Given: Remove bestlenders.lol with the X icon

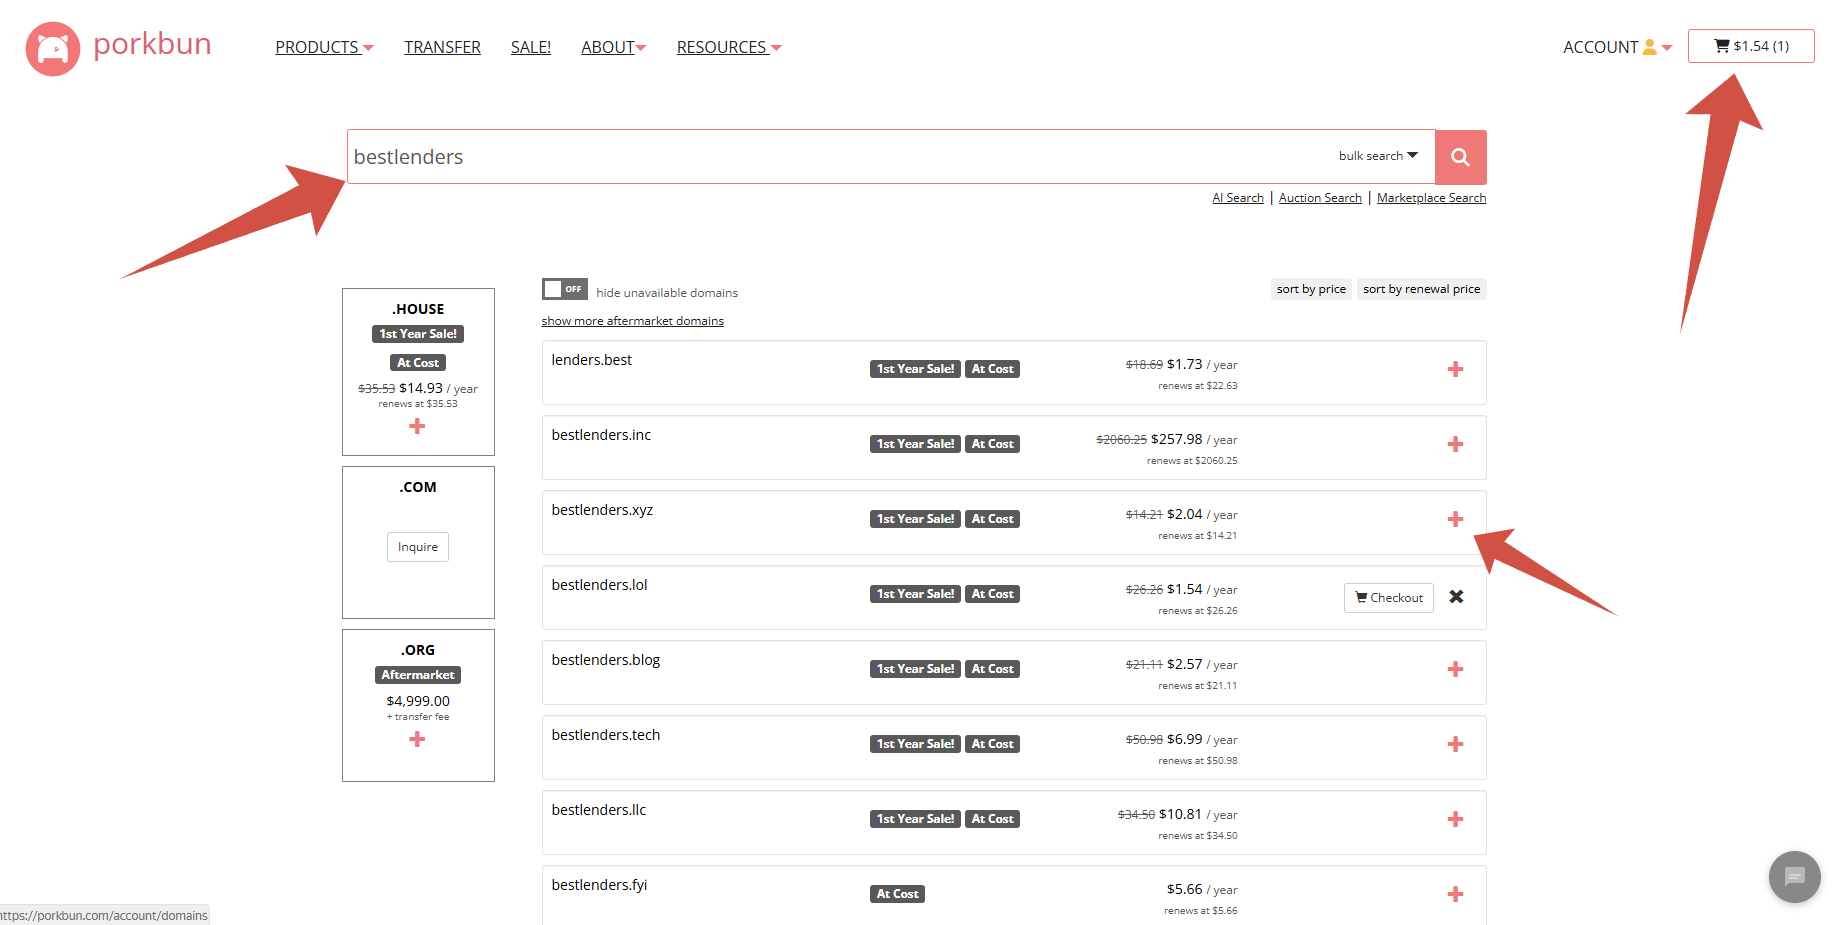Looking at the screenshot, I should pyautogui.click(x=1456, y=597).
